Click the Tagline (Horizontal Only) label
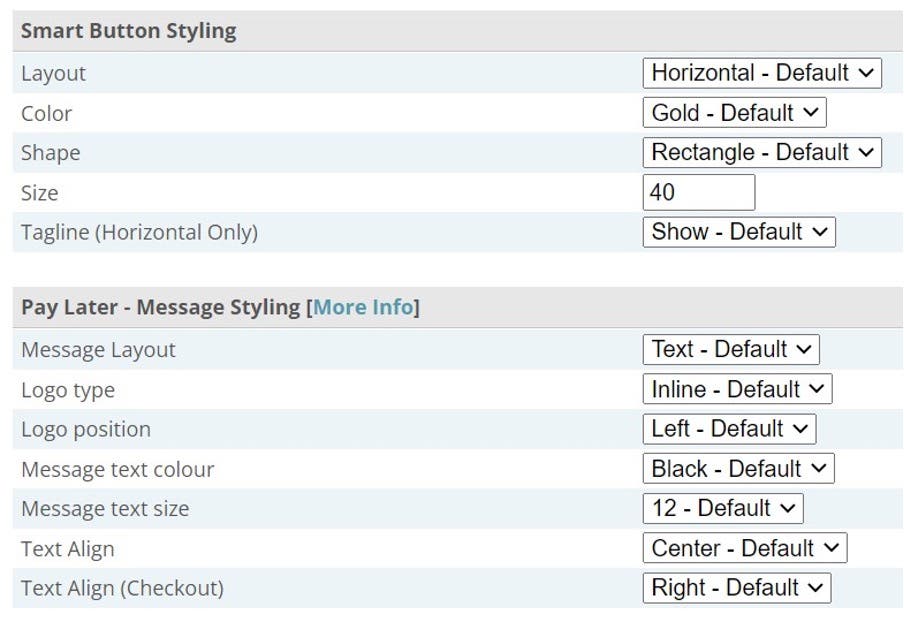Viewport: 904px width, 622px height. click(139, 232)
